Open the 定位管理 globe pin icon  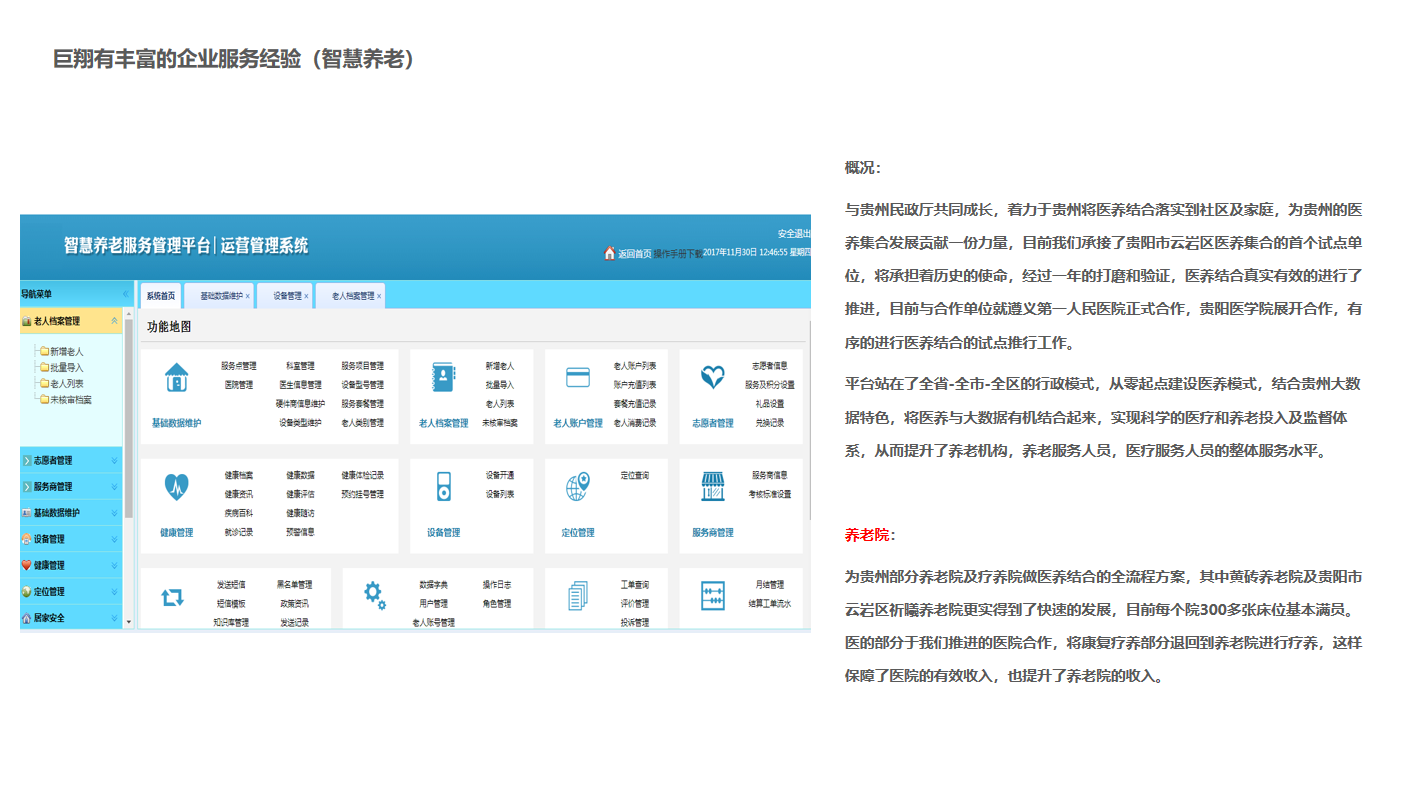point(578,487)
